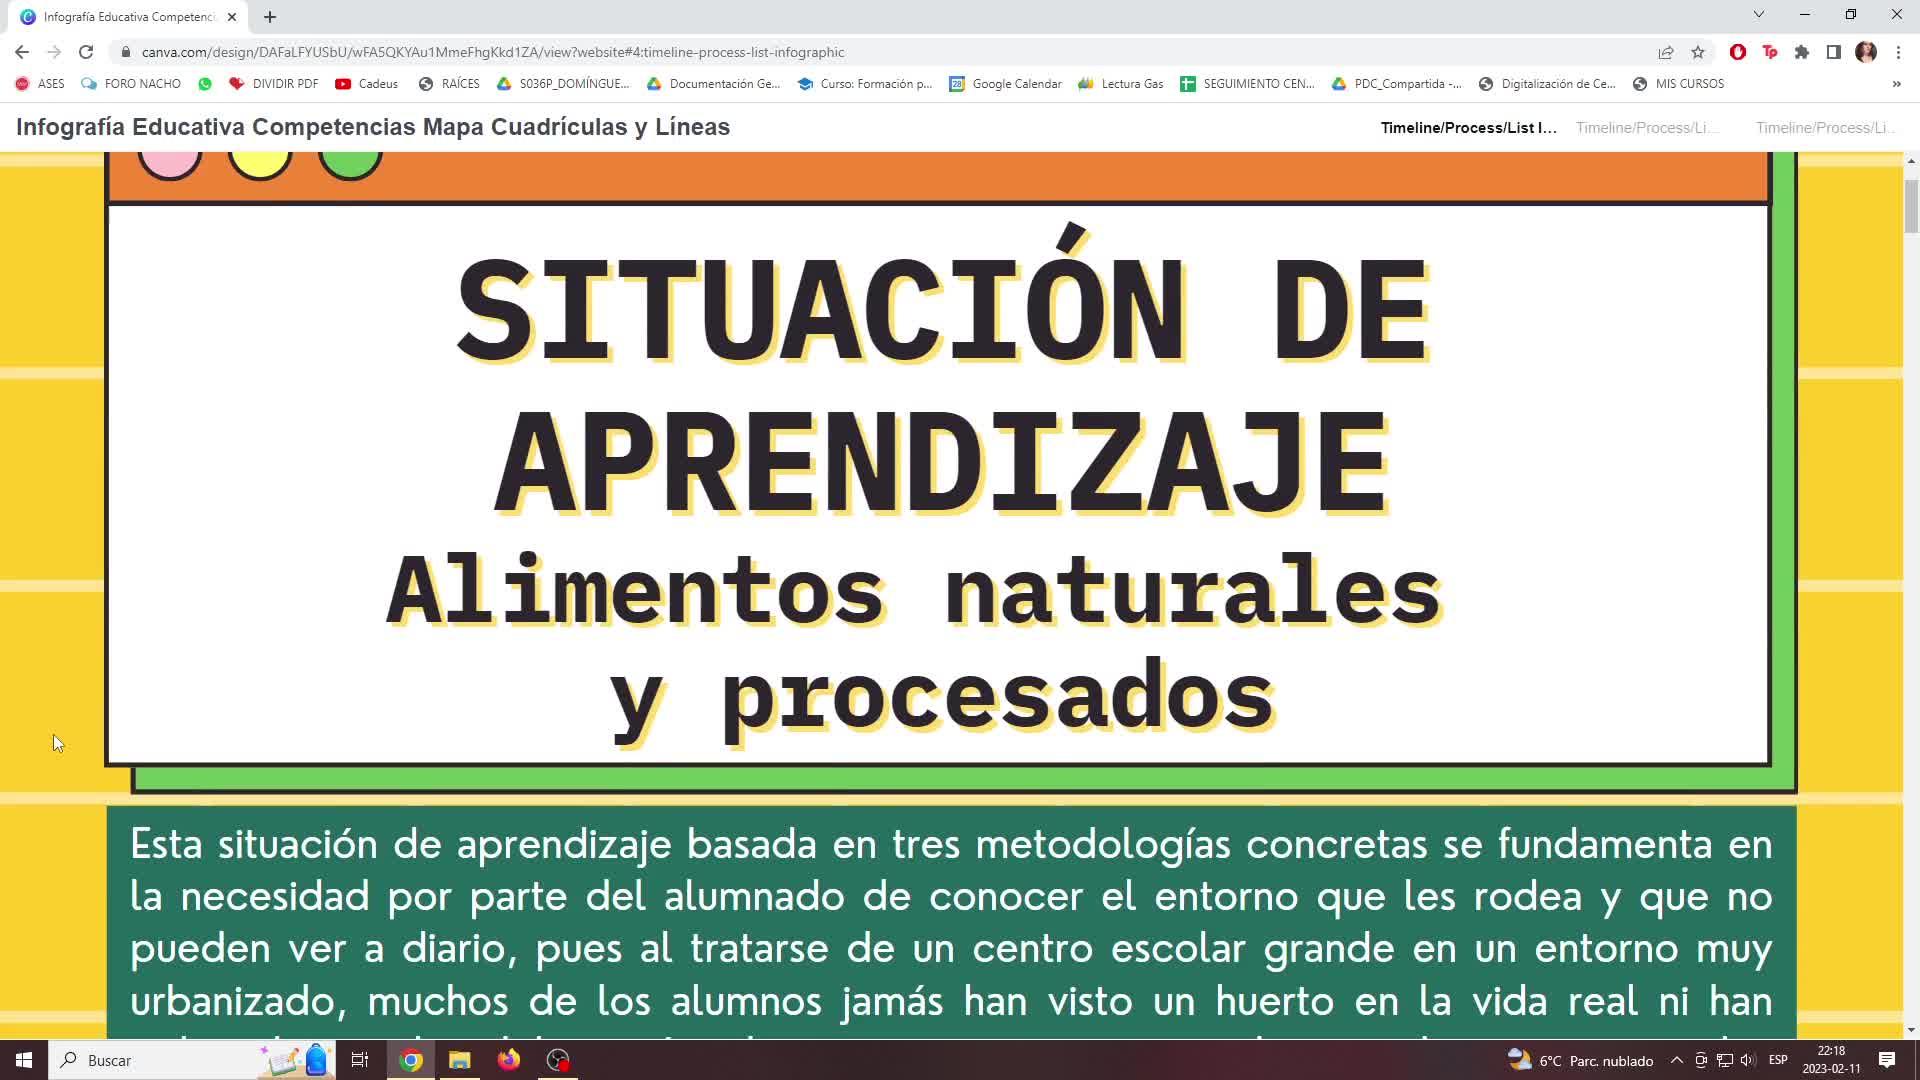
Task: Bookmark this page with star icon
Action: coord(1697,52)
